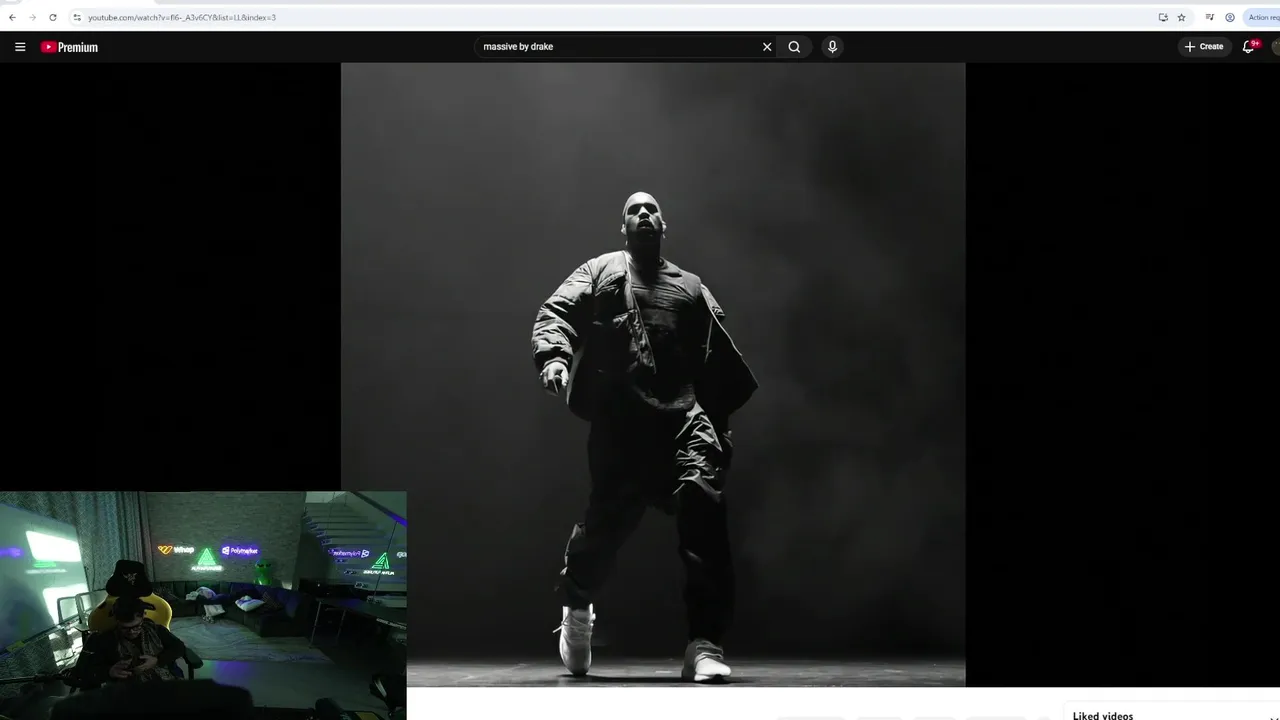Open the browser profile icon

tap(1230, 17)
